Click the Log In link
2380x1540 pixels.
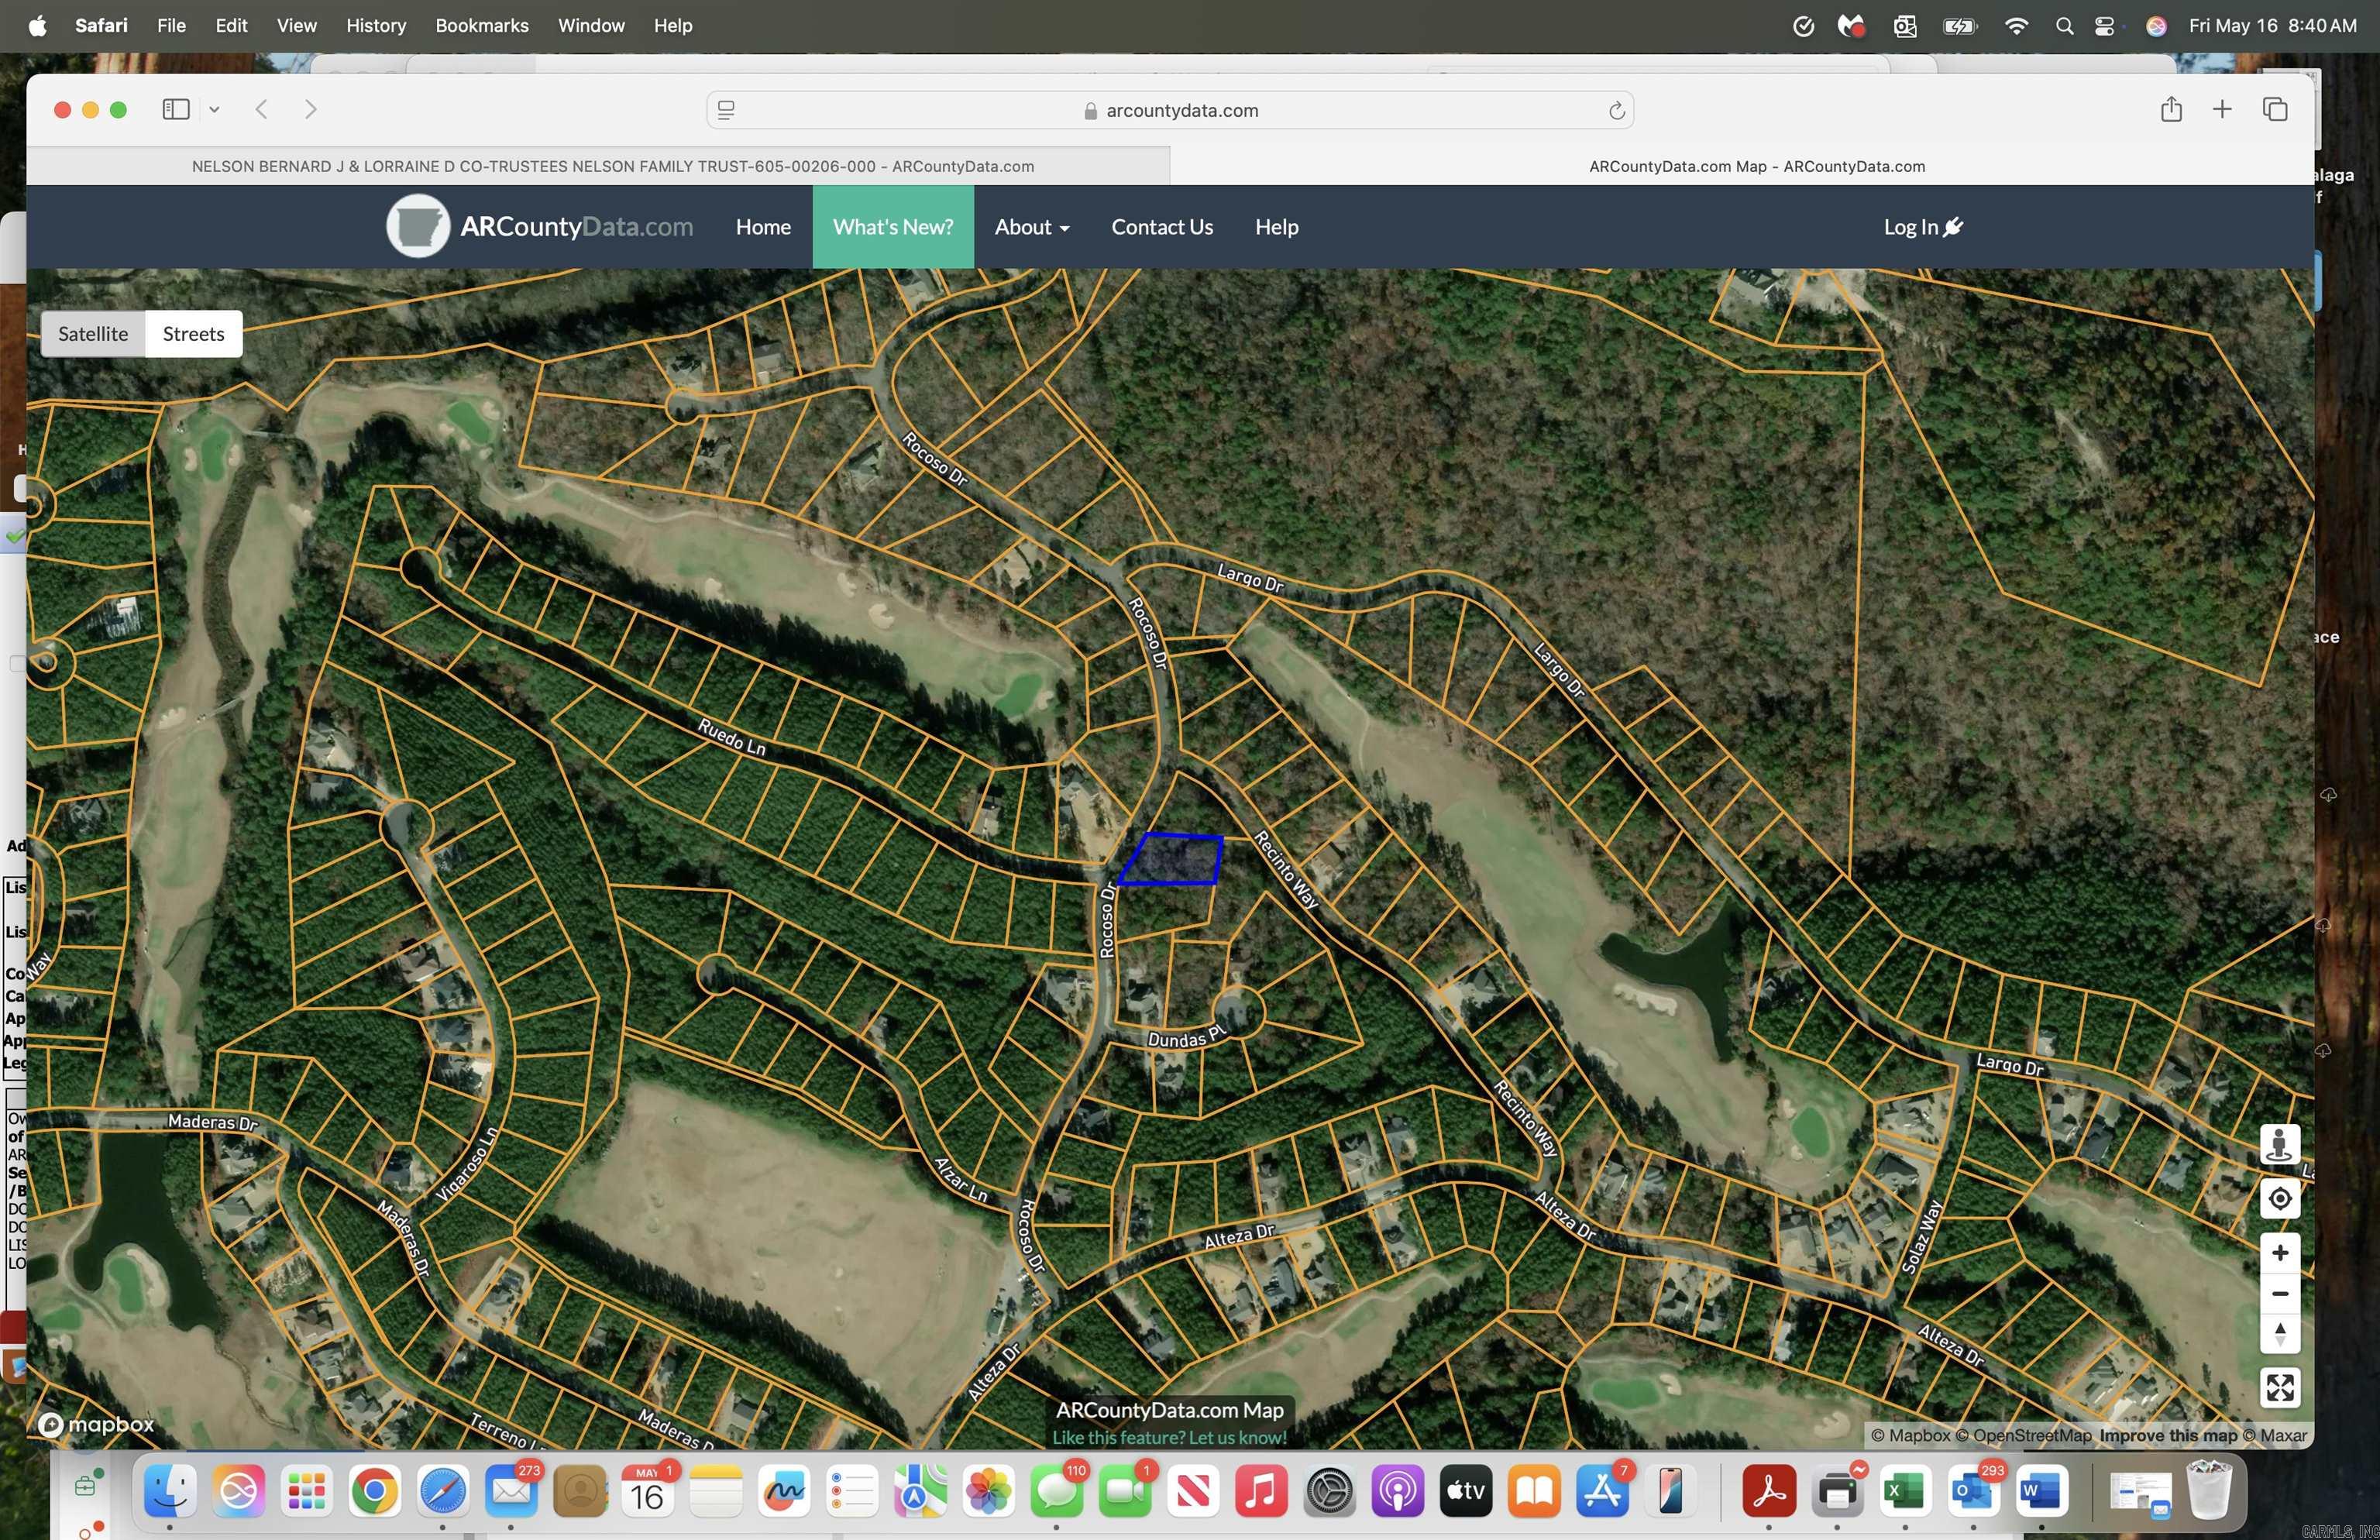pyautogui.click(x=1922, y=227)
